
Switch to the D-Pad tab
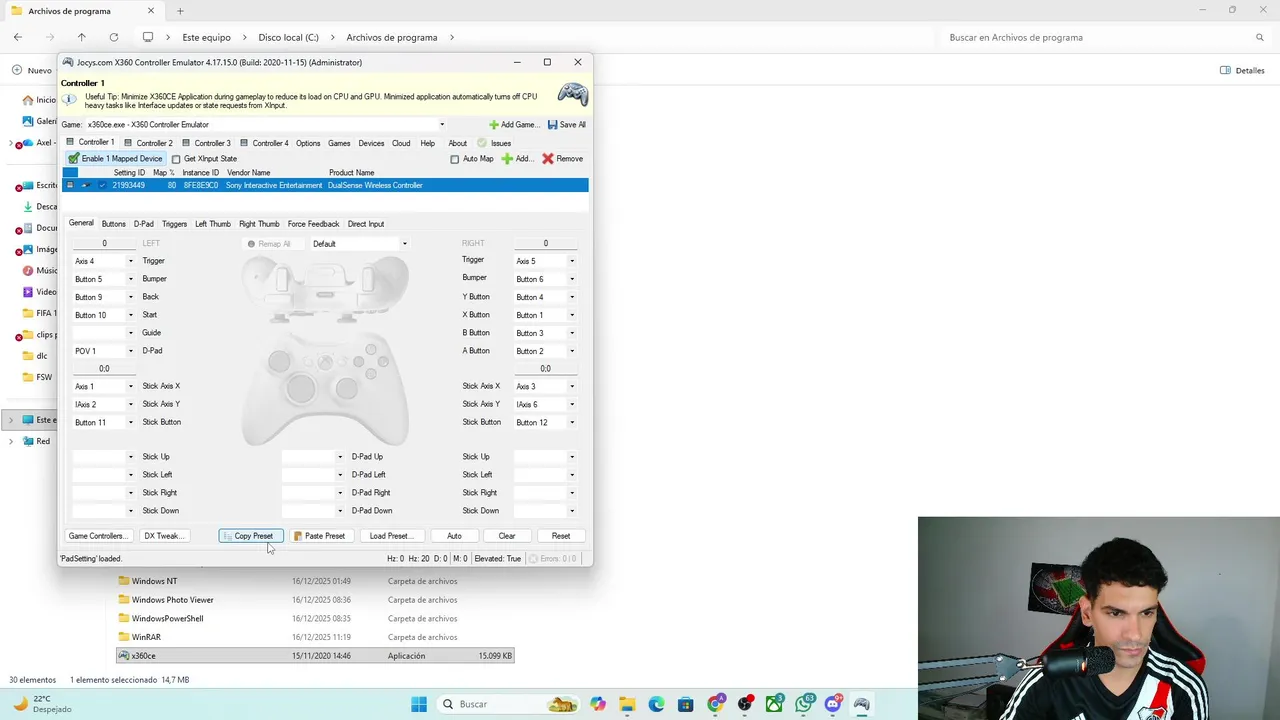[144, 224]
